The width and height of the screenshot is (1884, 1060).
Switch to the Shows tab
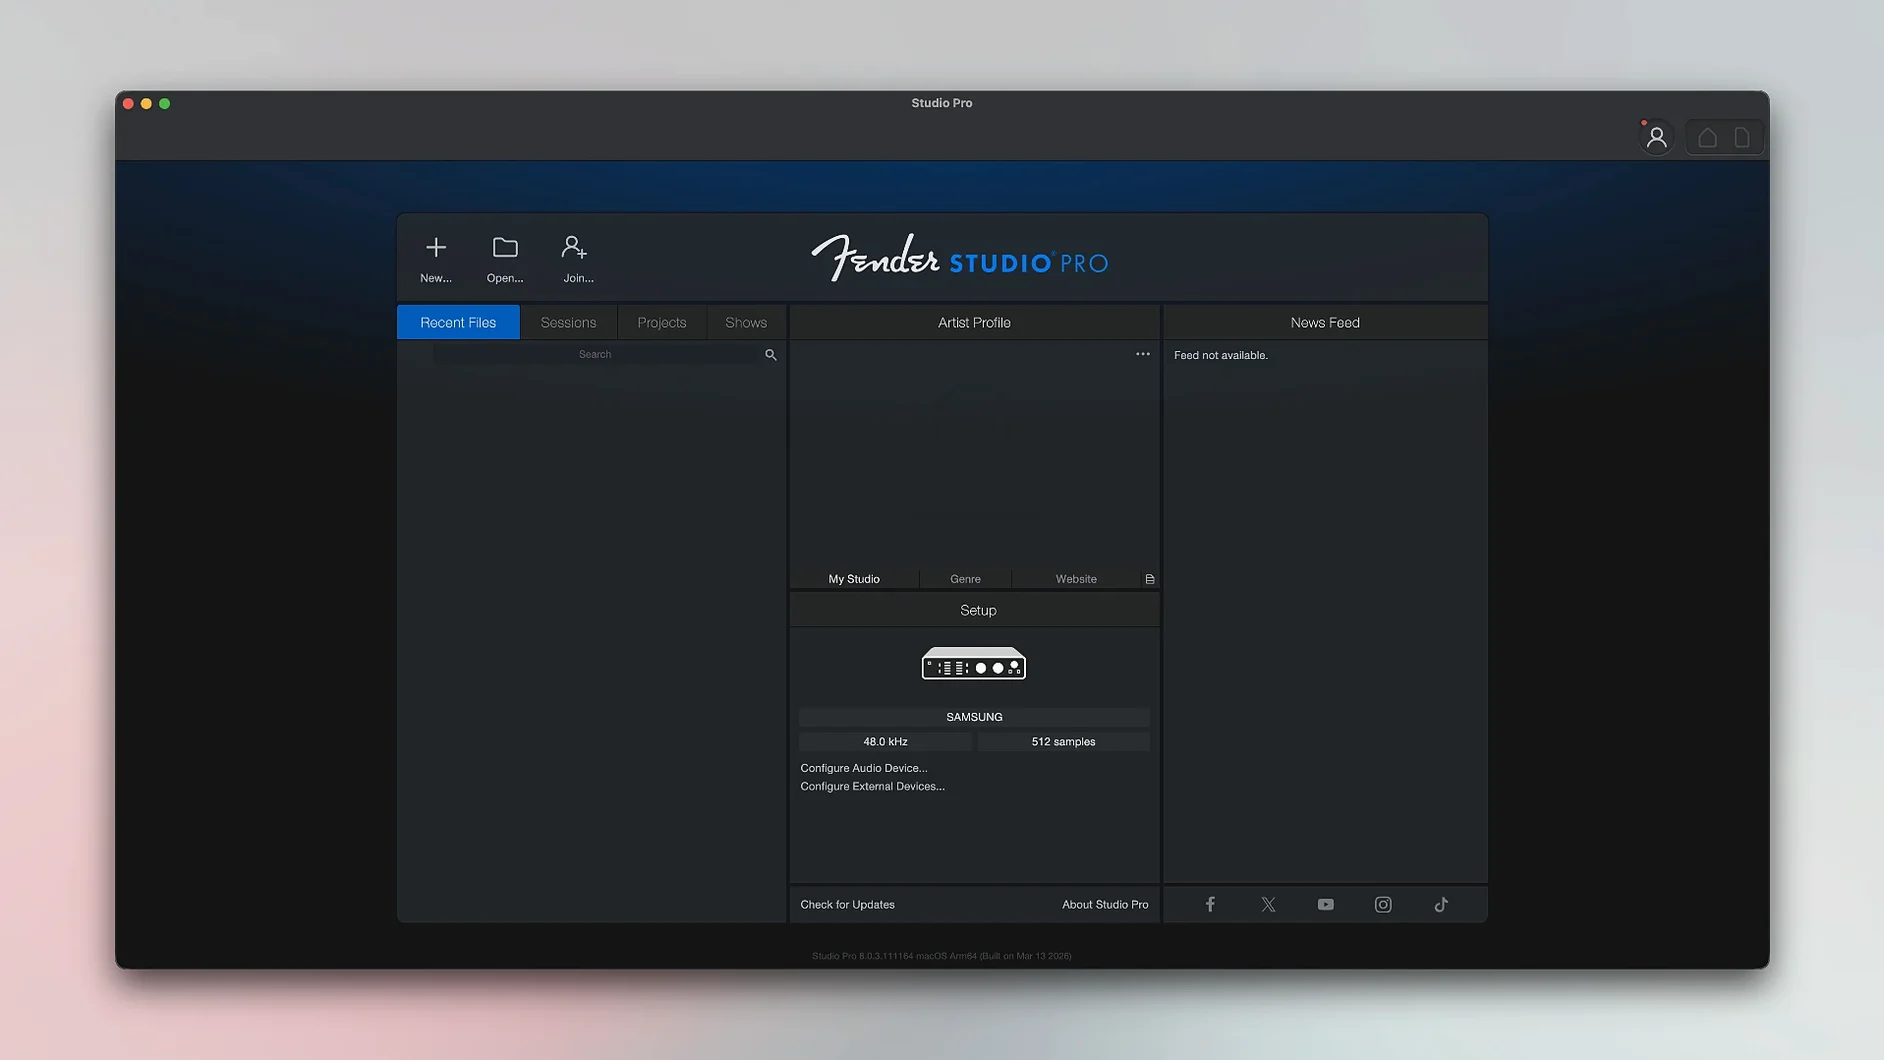746,322
